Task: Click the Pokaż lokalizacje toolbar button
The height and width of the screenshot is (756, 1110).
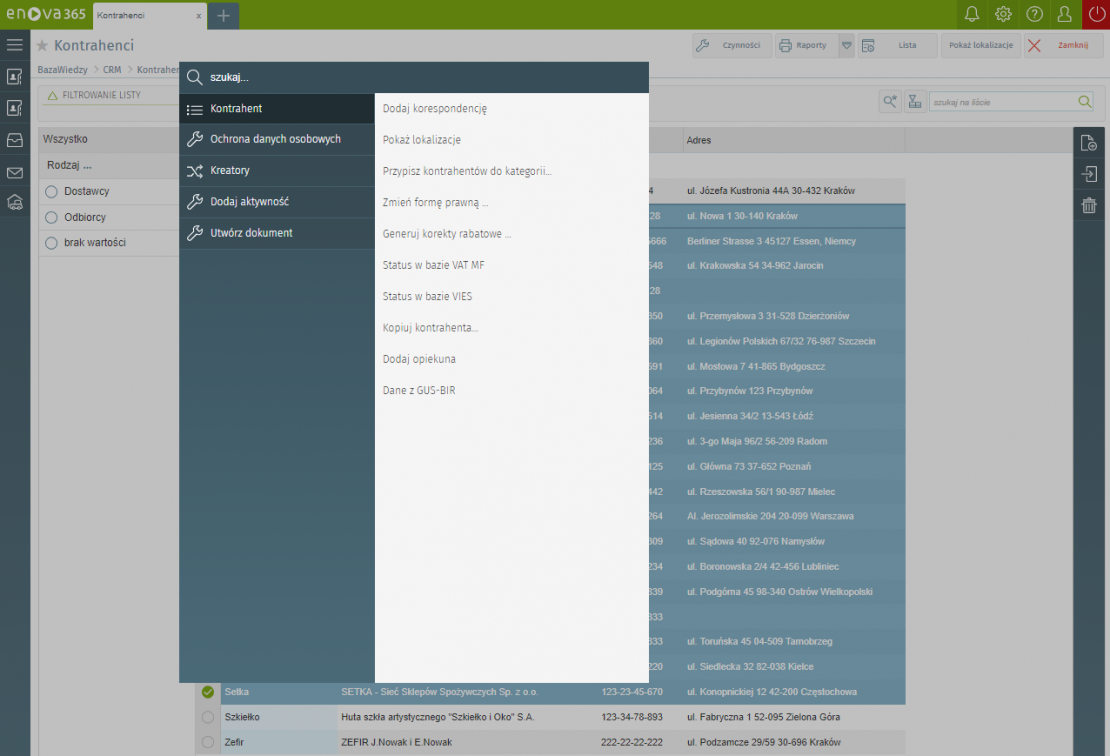Action: tap(981, 45)
